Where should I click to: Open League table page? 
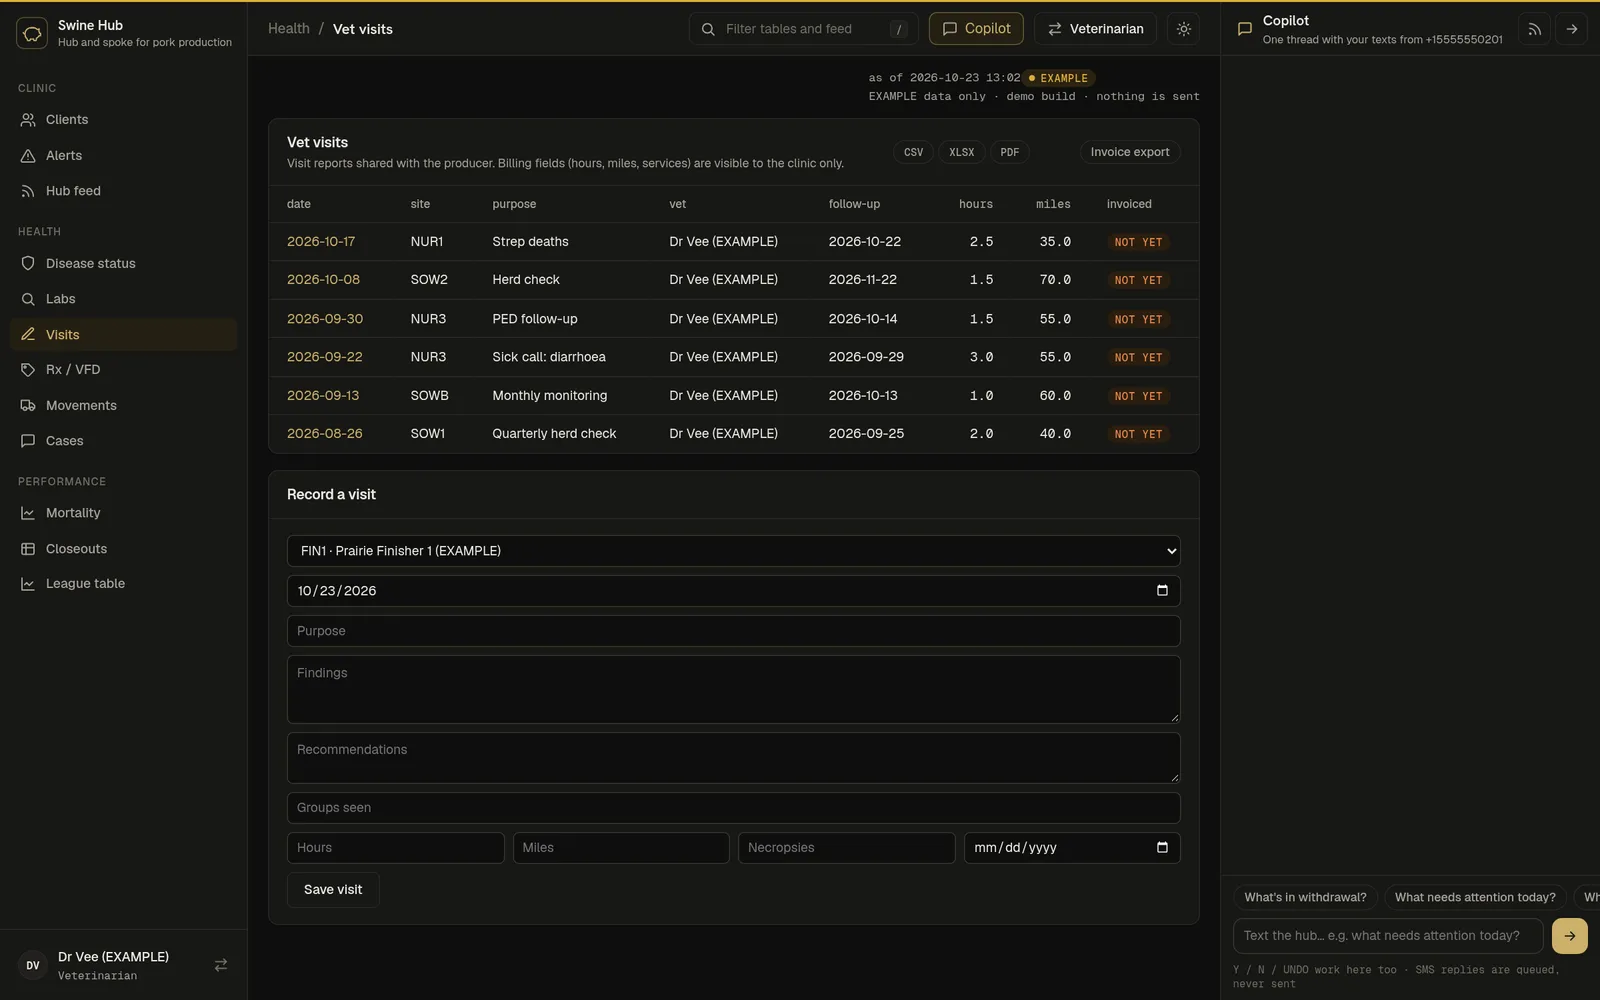tap(123, 584)
